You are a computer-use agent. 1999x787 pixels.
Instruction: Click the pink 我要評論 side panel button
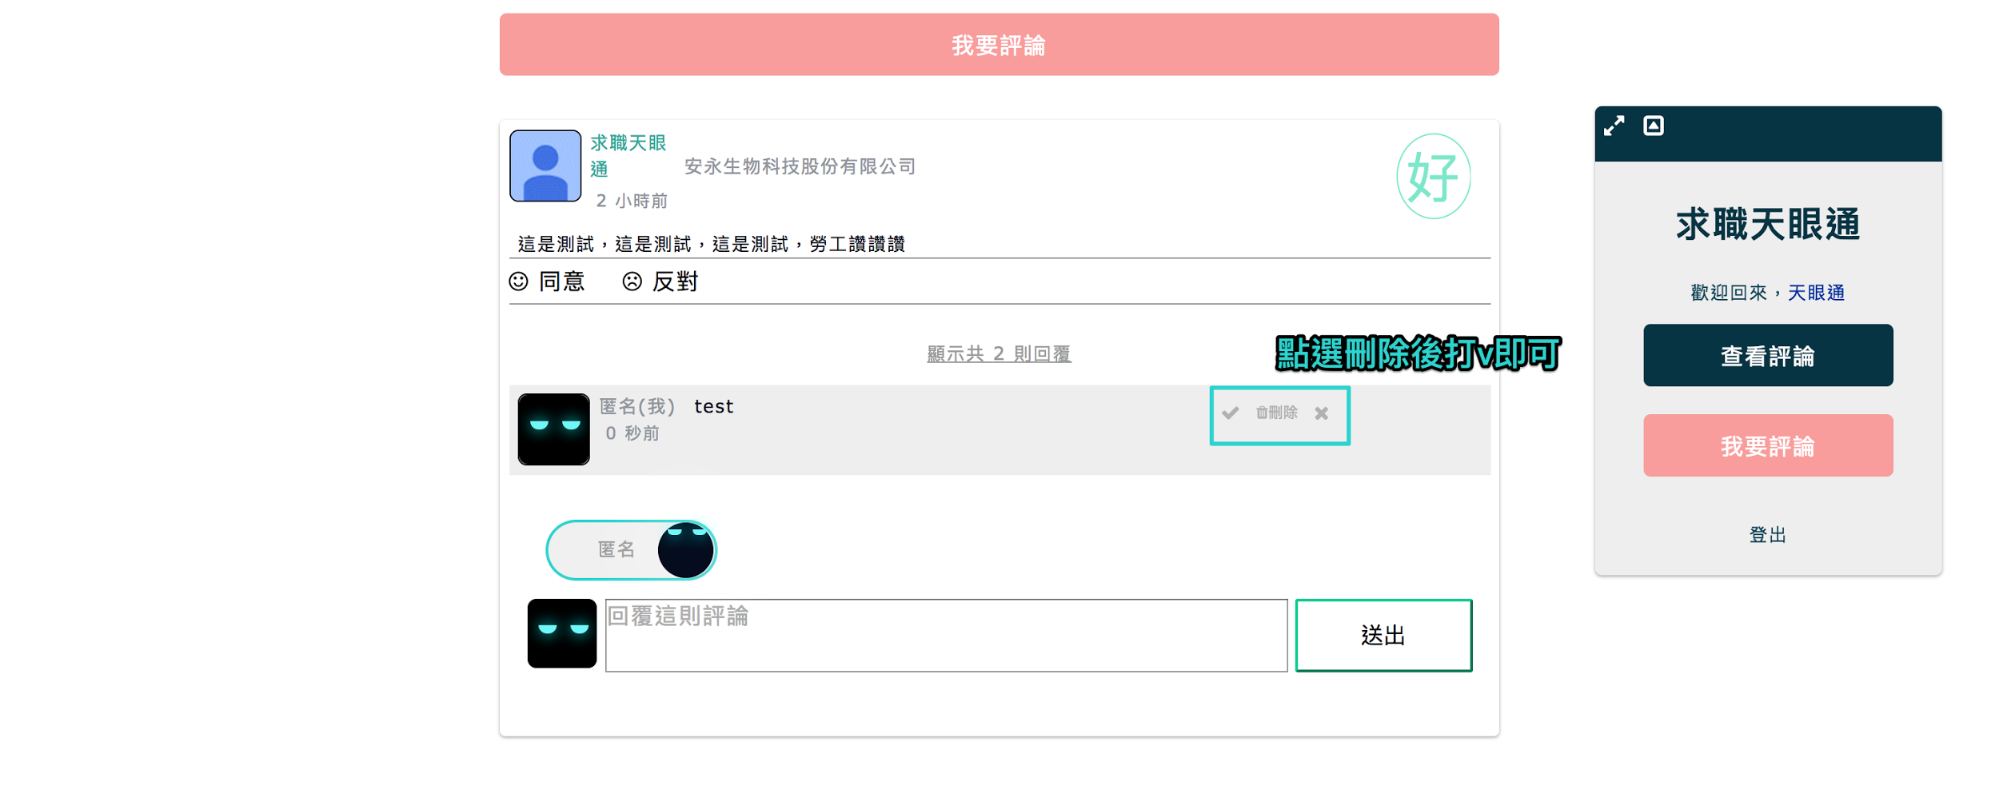1768,445
